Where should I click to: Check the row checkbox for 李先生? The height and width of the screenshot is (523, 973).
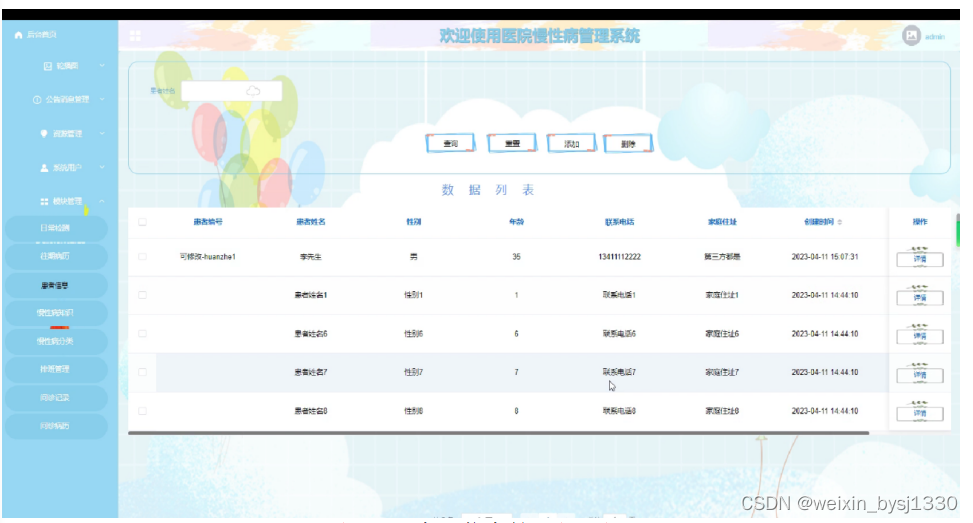pyautogui.click(x=143, y=257)
